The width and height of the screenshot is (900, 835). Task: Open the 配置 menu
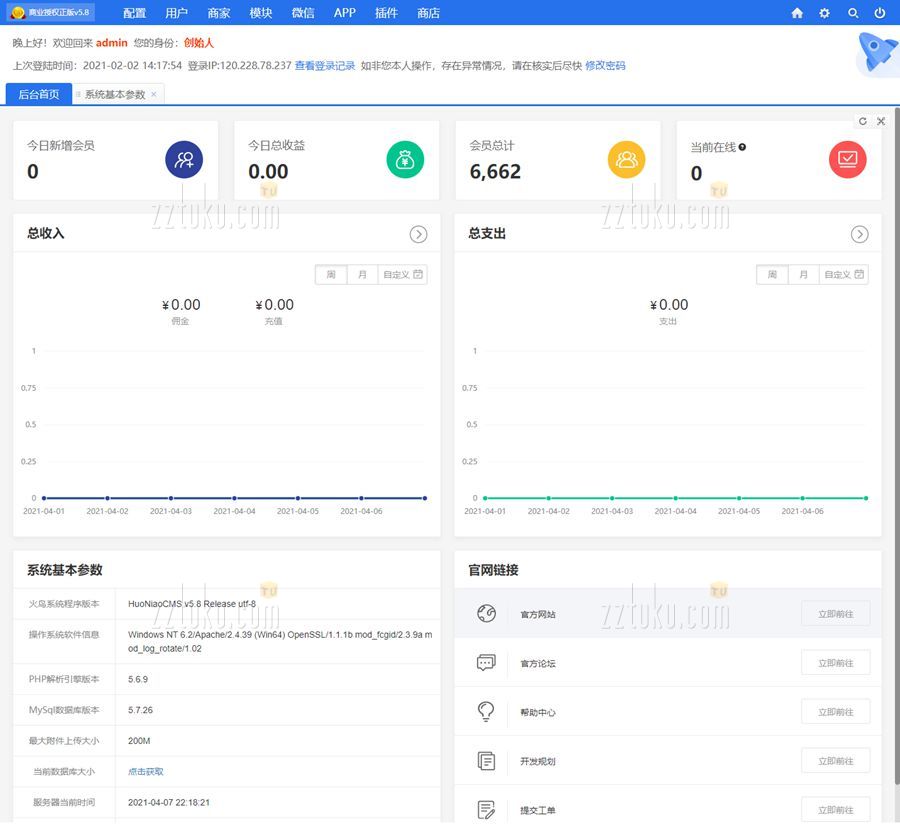[134, 13]
